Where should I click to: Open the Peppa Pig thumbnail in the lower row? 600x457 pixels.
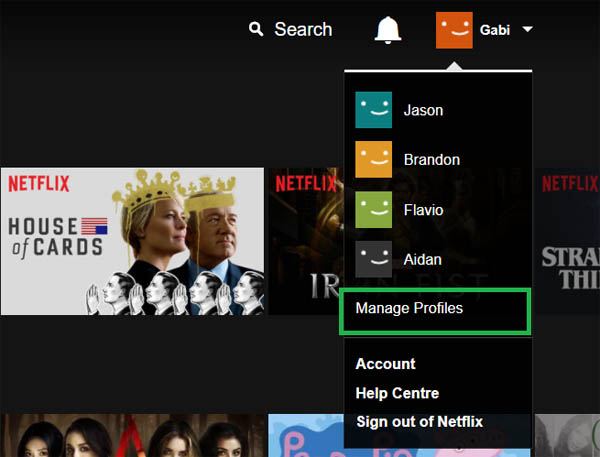[307, 436]
